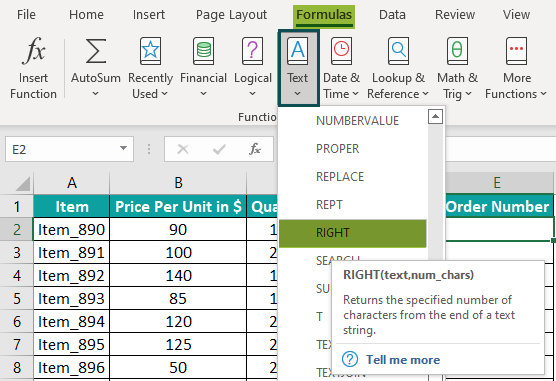Click the Tell me more link
Screen dimensions: 556x381
coord(403,360)
